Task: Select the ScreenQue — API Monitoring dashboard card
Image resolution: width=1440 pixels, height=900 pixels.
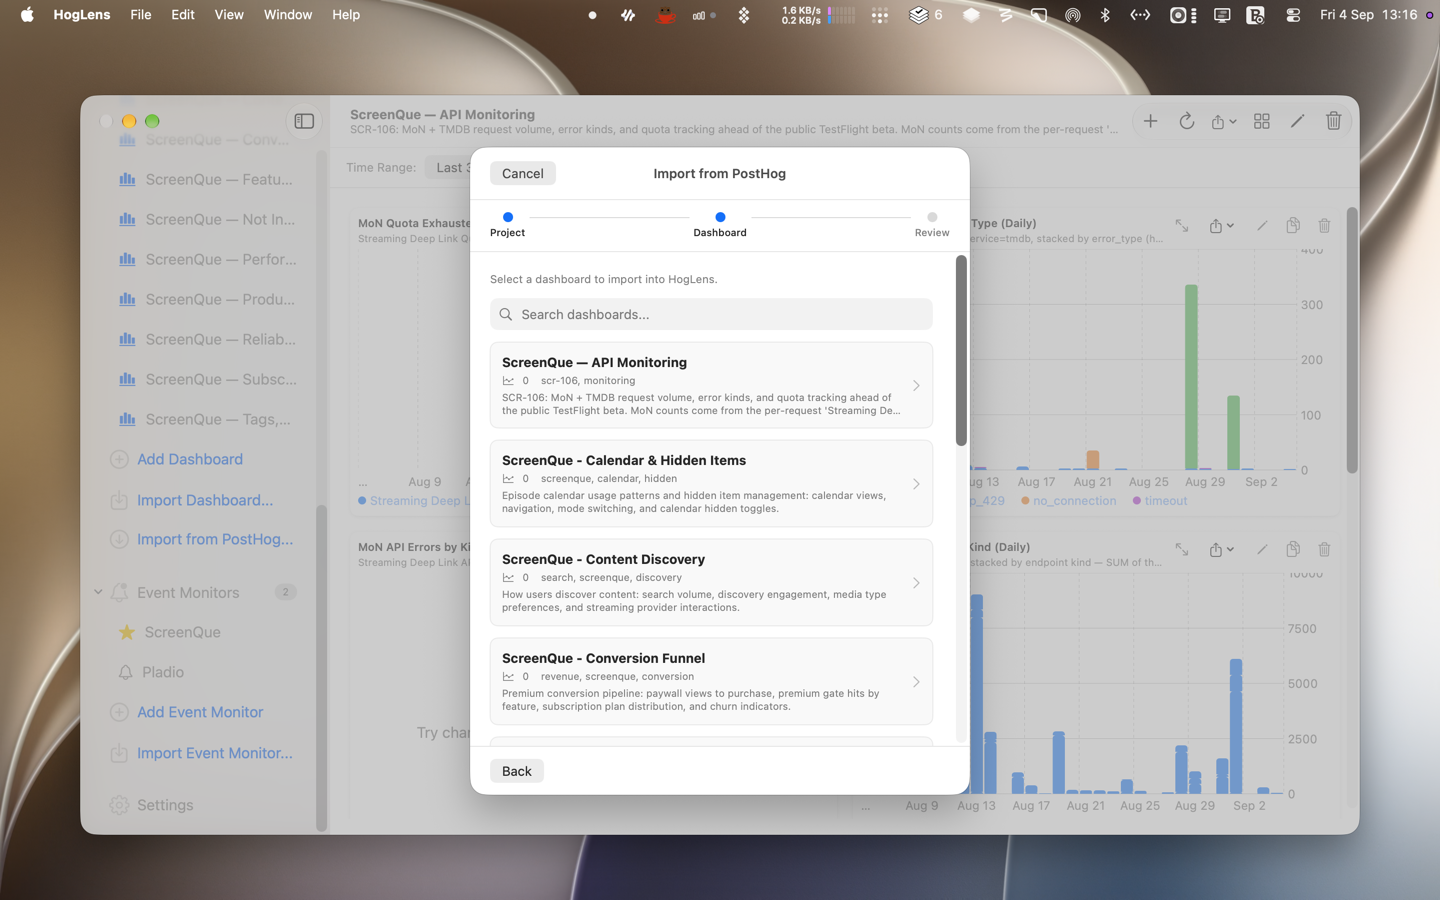Action: pyautogui.click(x=711, y=385)
